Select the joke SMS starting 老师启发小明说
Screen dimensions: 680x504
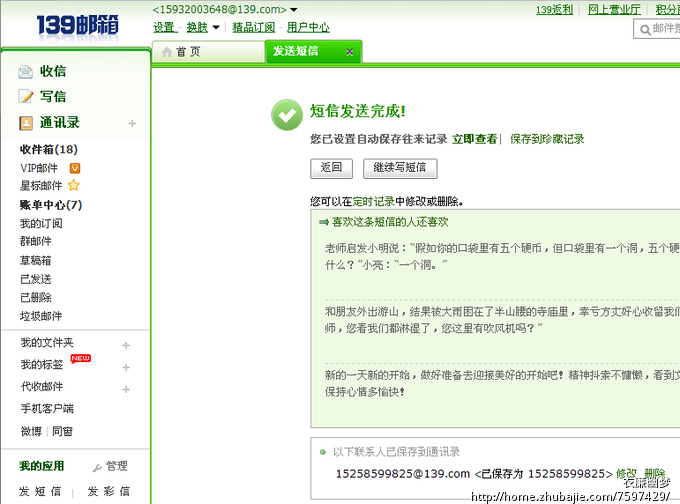coord(502,256)
